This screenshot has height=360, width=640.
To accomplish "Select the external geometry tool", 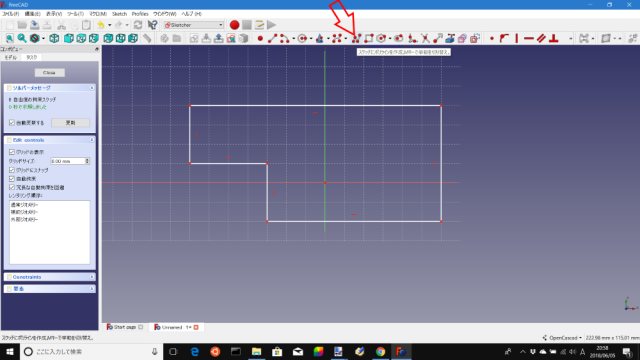I will pyautogui.click(x=450, y=38).
